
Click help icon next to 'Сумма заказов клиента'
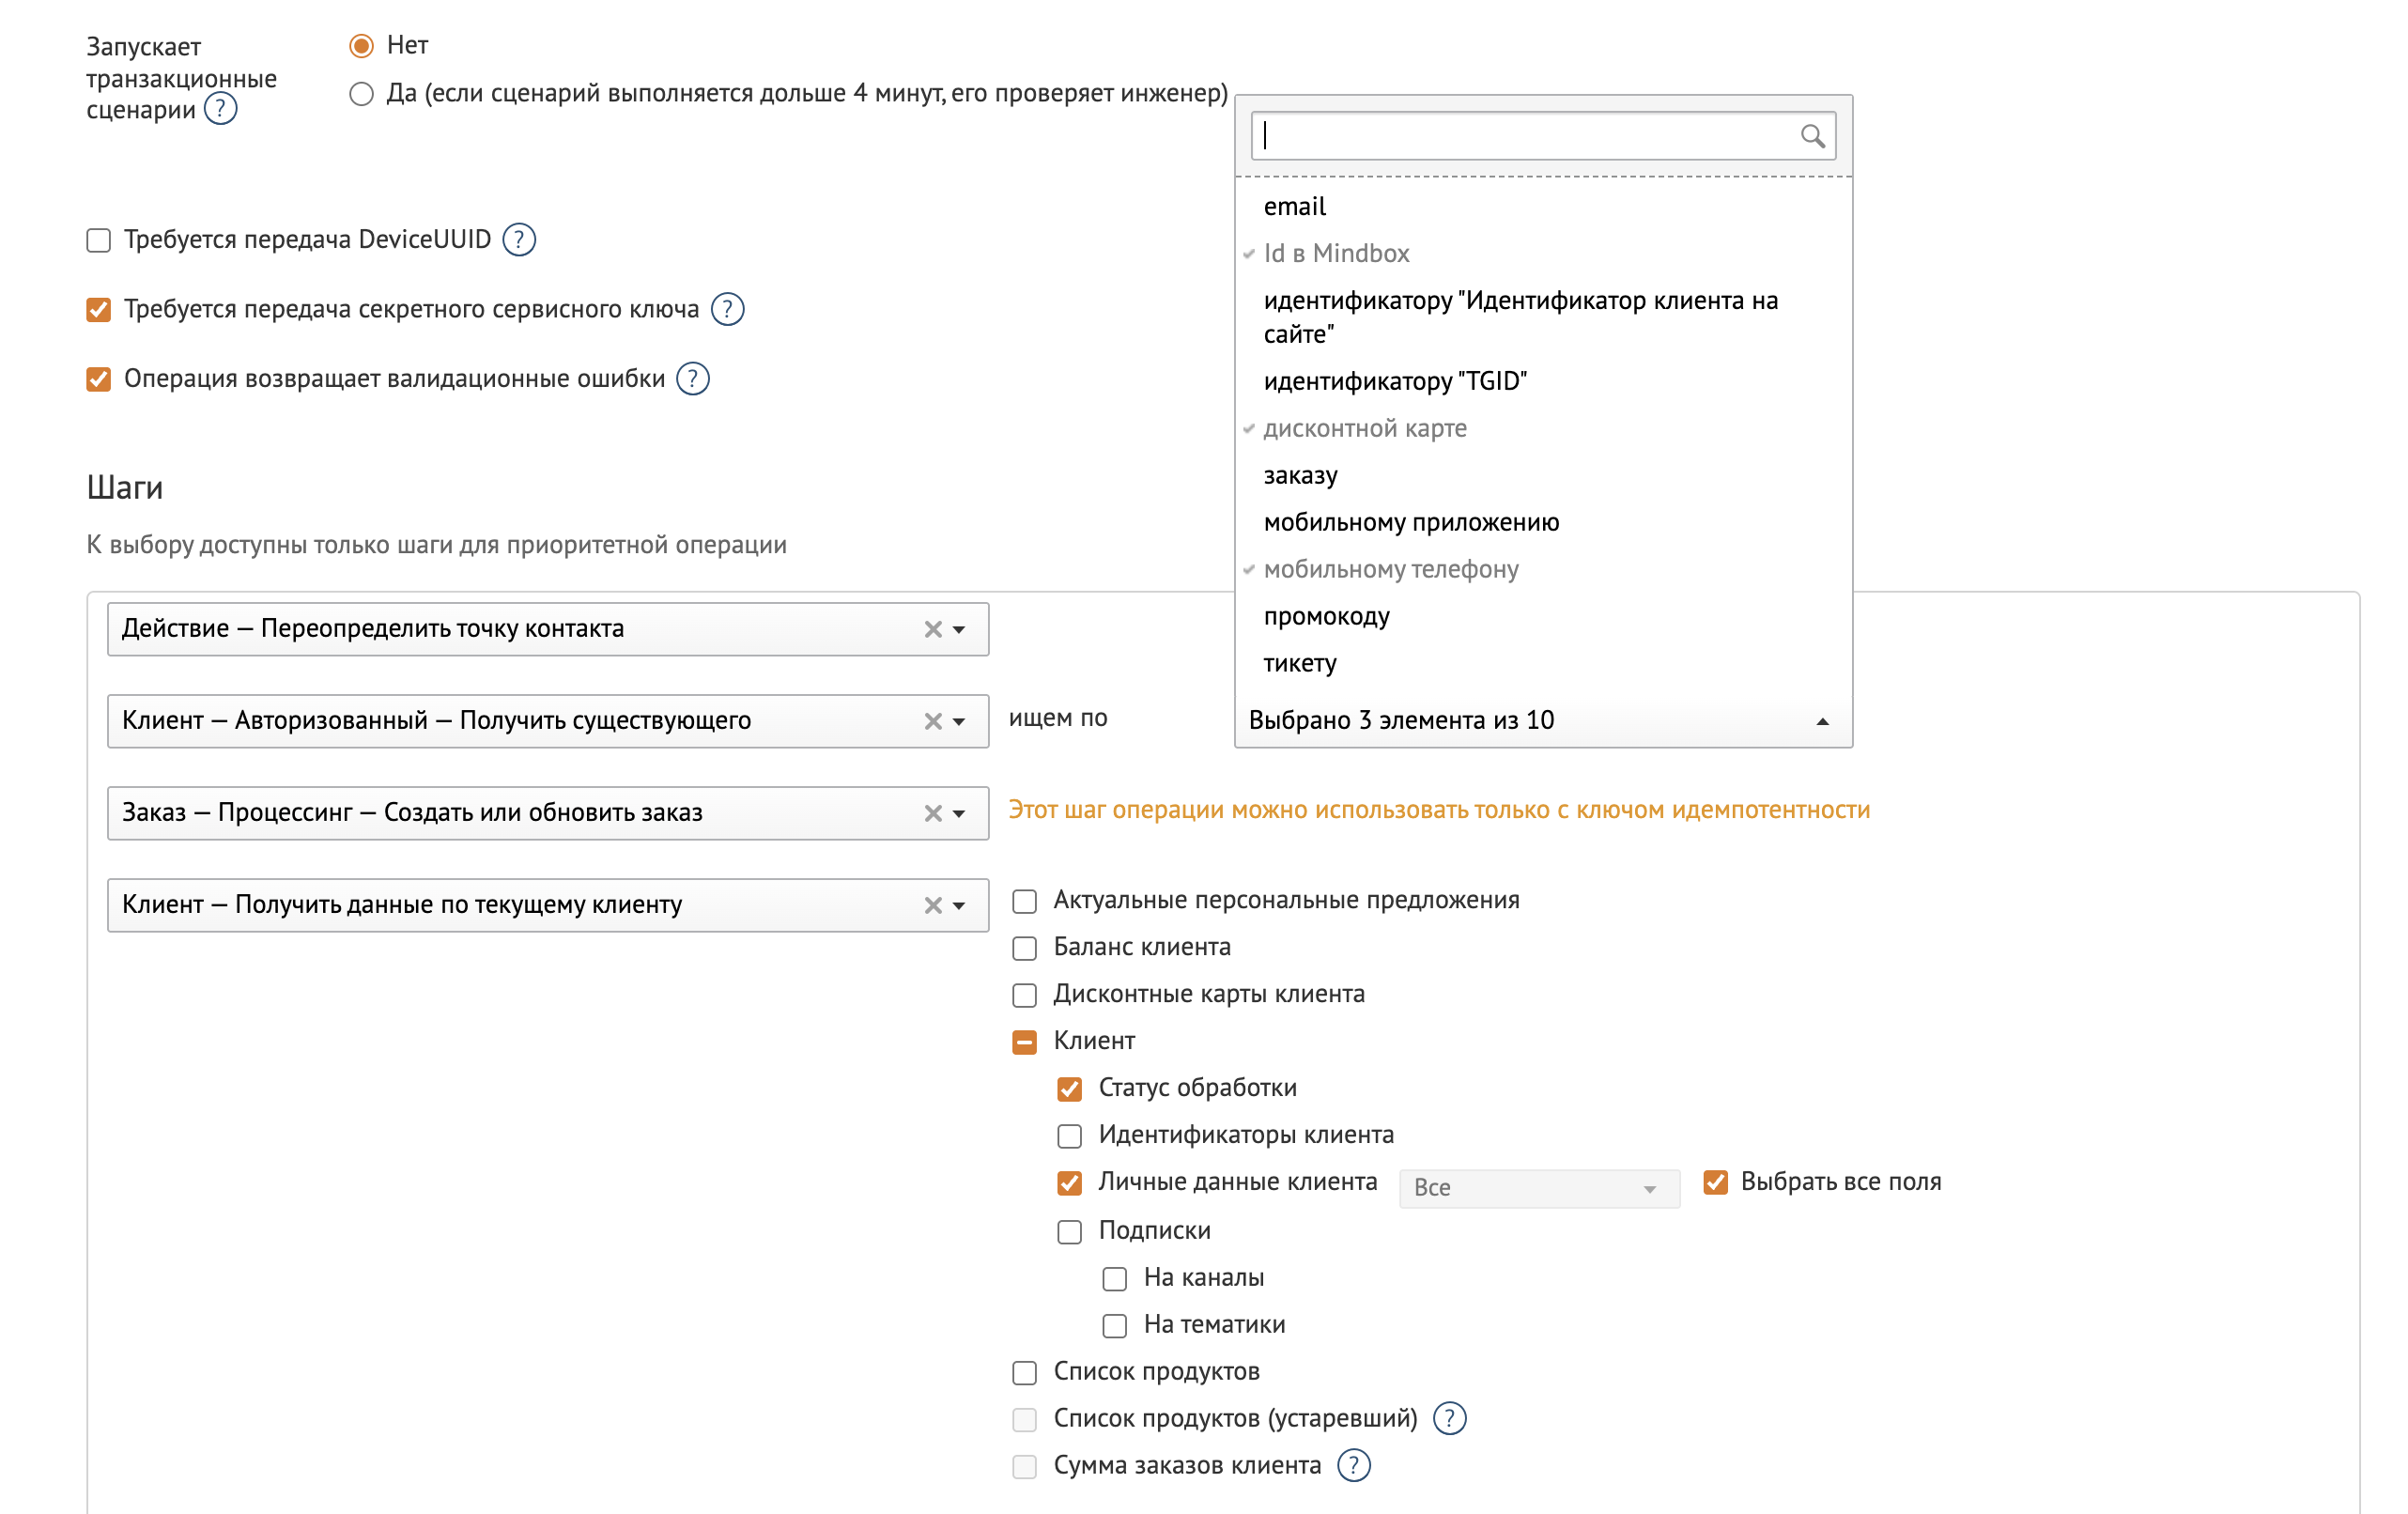[x=1354, y=1466]
